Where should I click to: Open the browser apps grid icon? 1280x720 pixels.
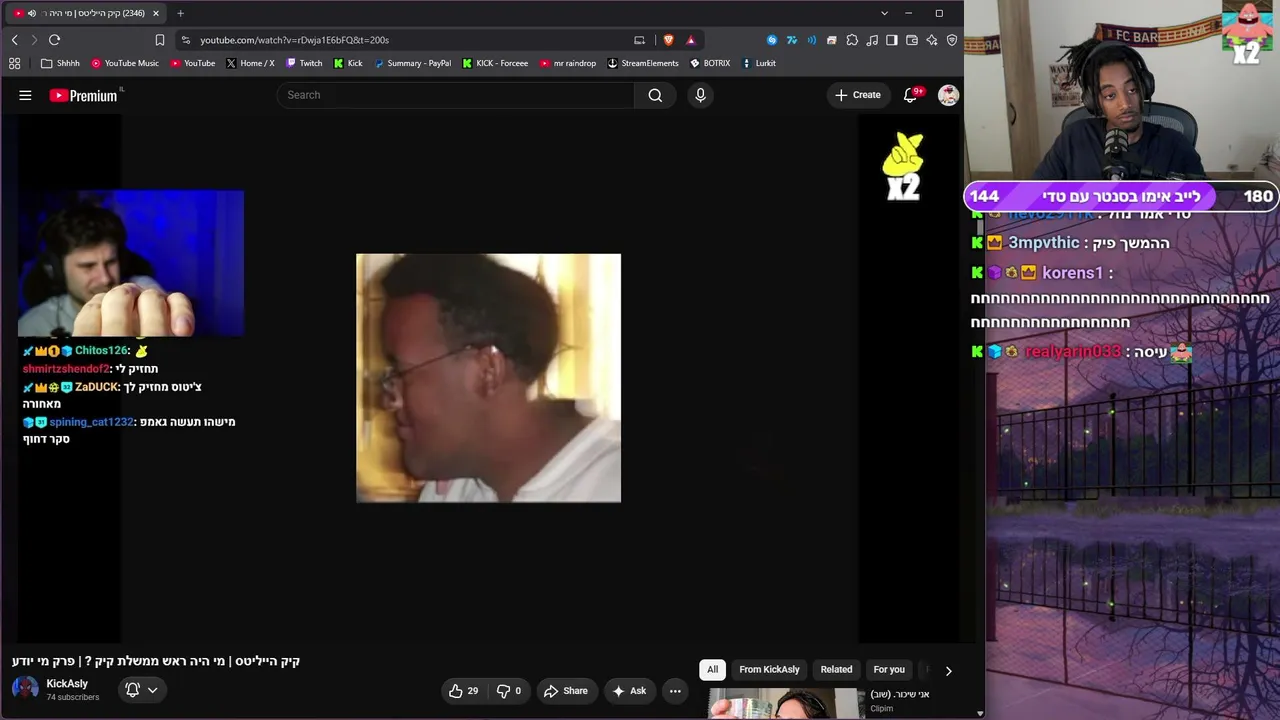click(x=14, y=63)
